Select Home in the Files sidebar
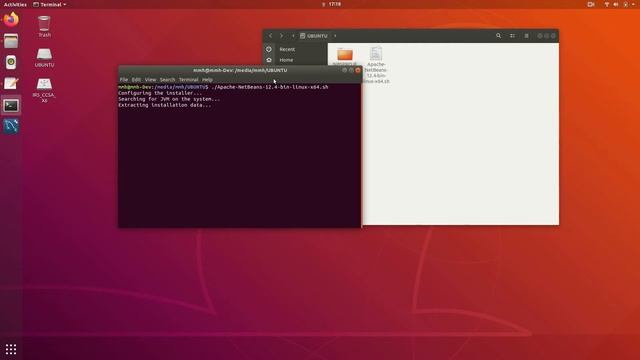The height and width of the screenshot is (360, 640). pos(286,60)
